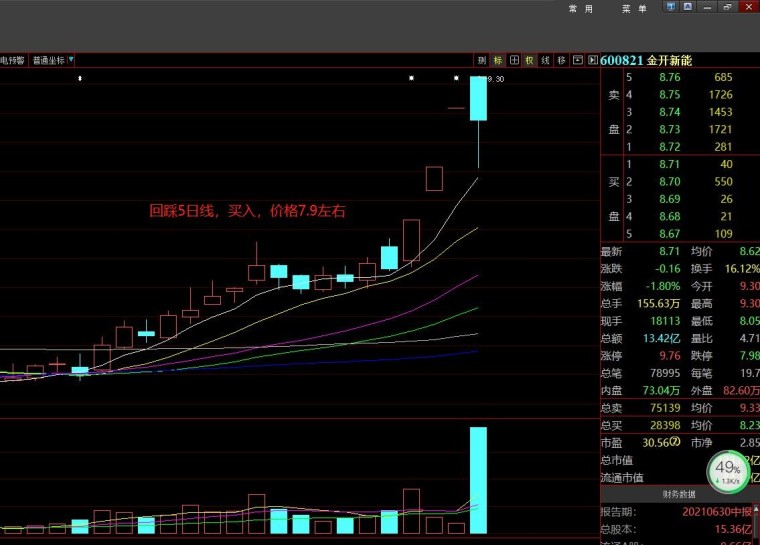The height and width of the screenshot is (545, 760).
Task: Click the boxed down-arrow icon in chart toolbar
Action: click(577, 60)
